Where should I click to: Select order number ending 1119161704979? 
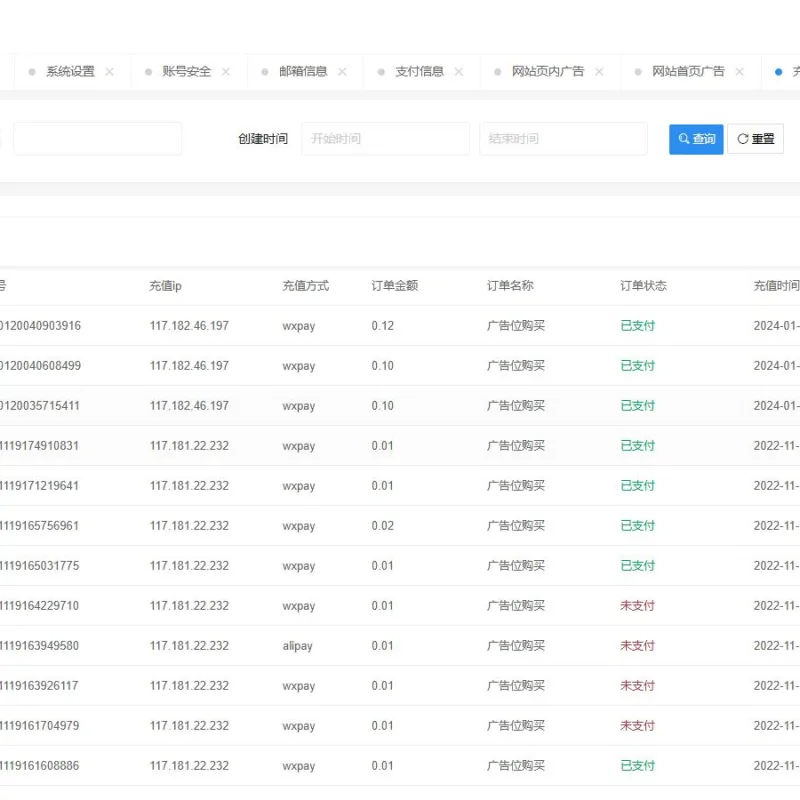39,726
